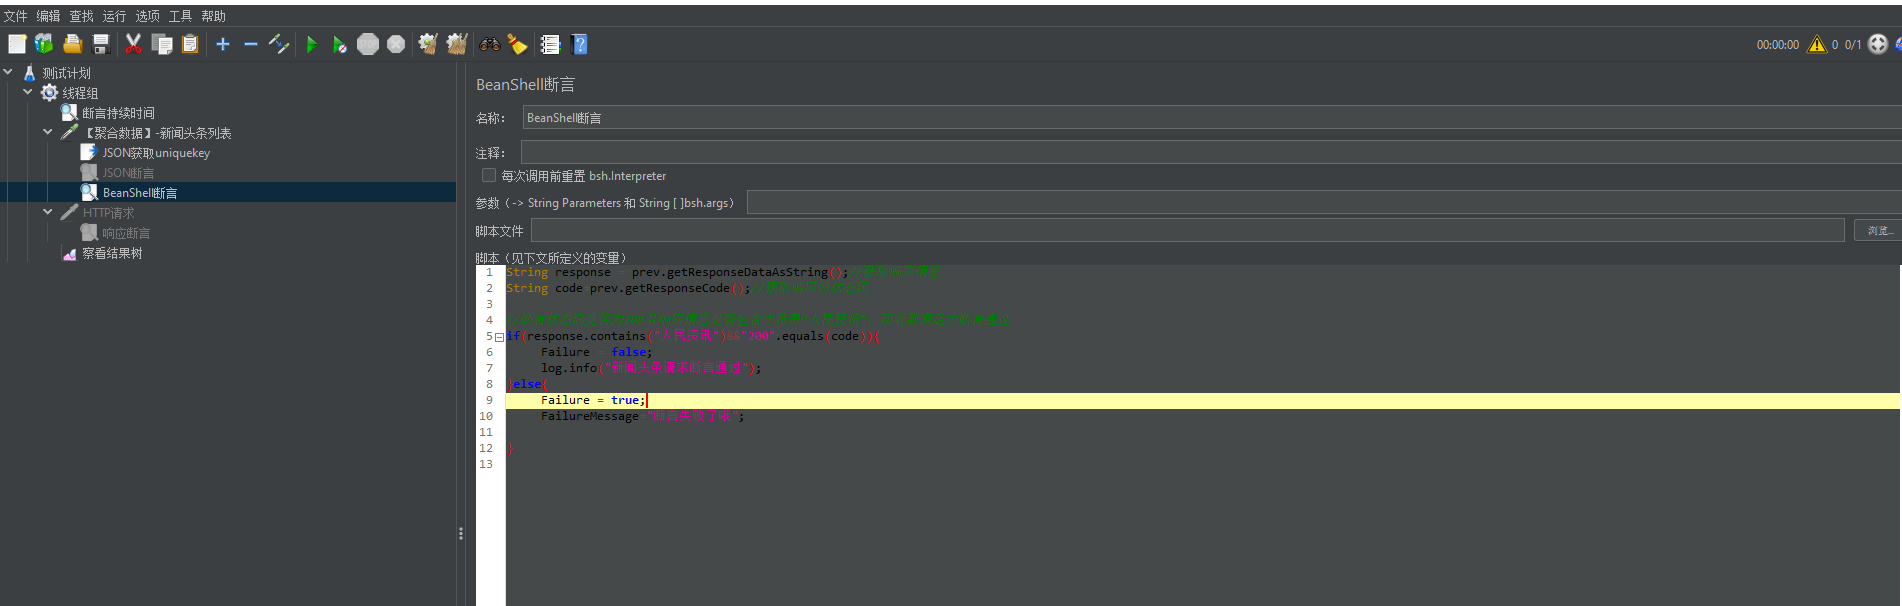This screenshot has height=606, width=1902.
Task: Click the 名称 field containing BeanShell断言
Action: [1212, 118]
